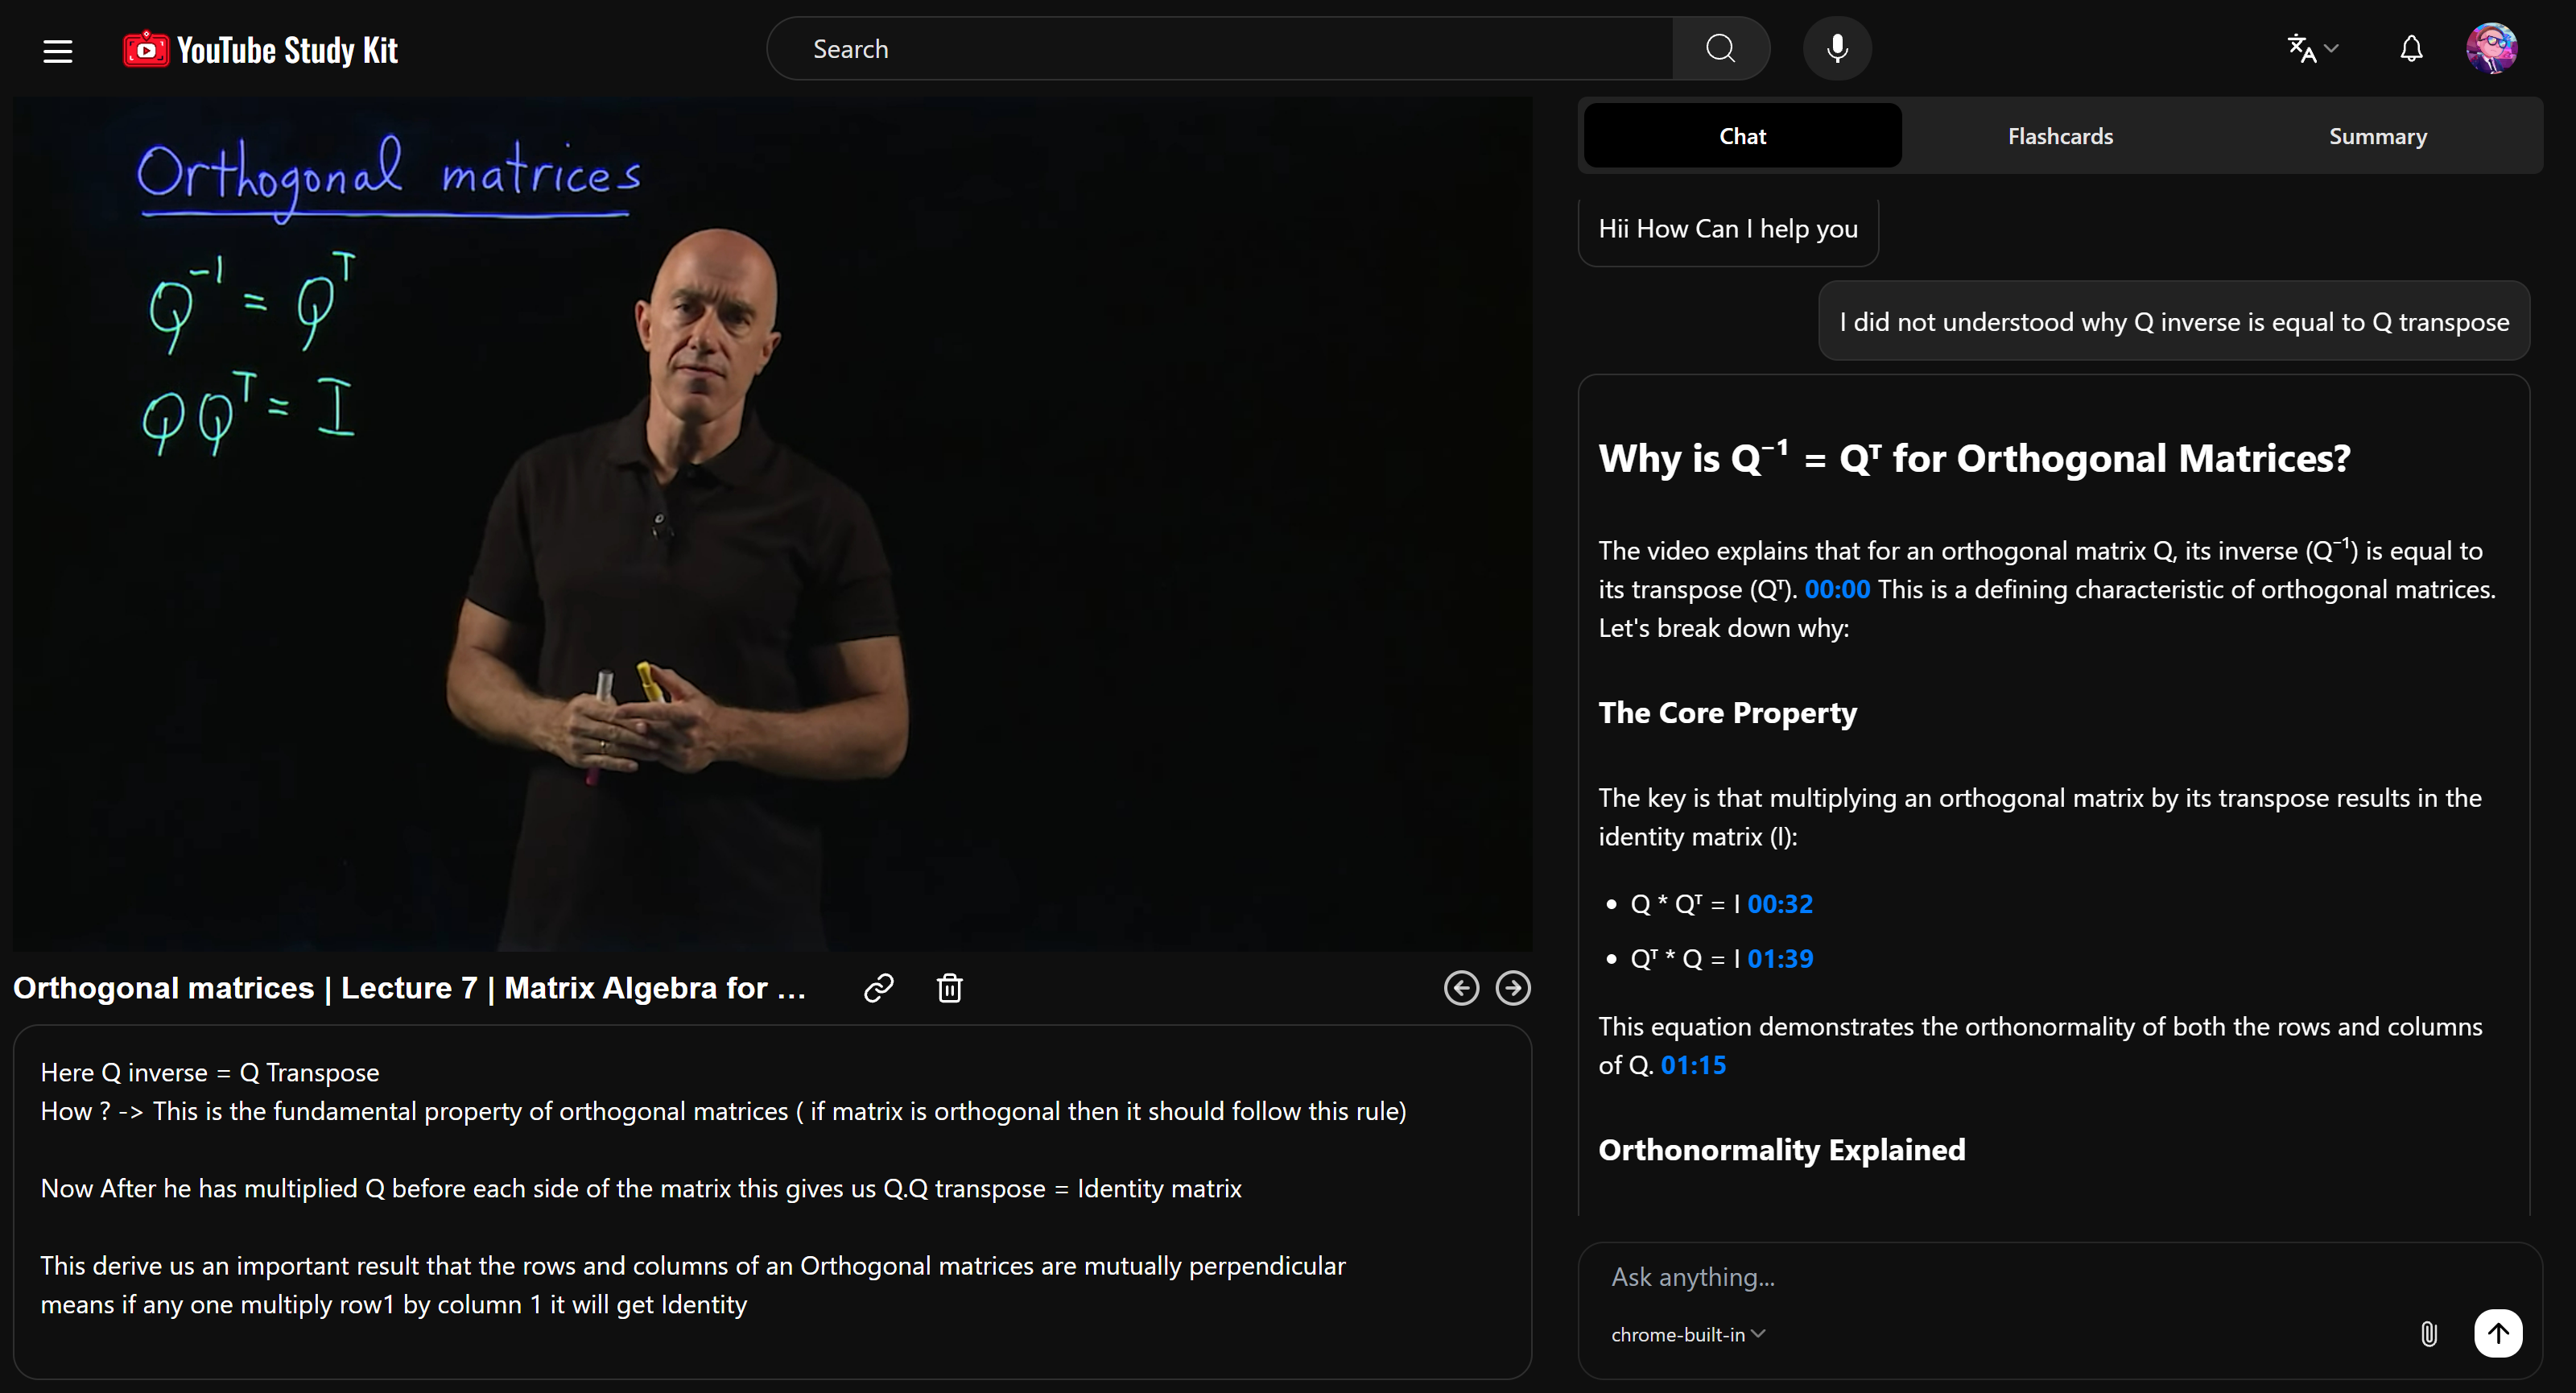
Task: Go to next video arrow
Action: click(x=1513, y=988)
